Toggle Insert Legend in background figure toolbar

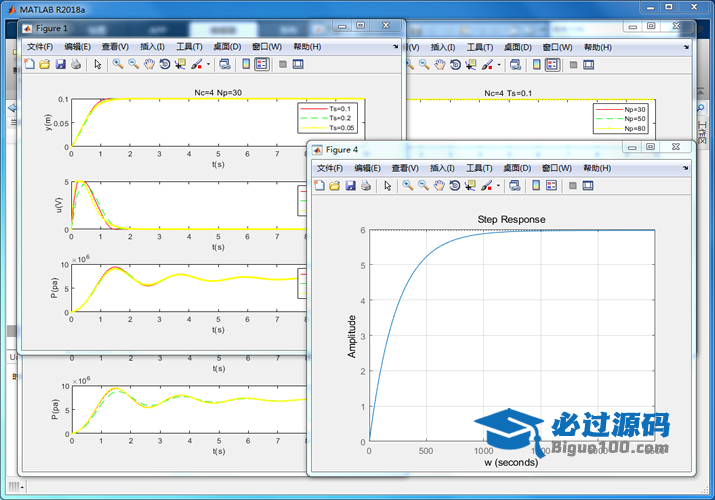(x=552, y=65)
